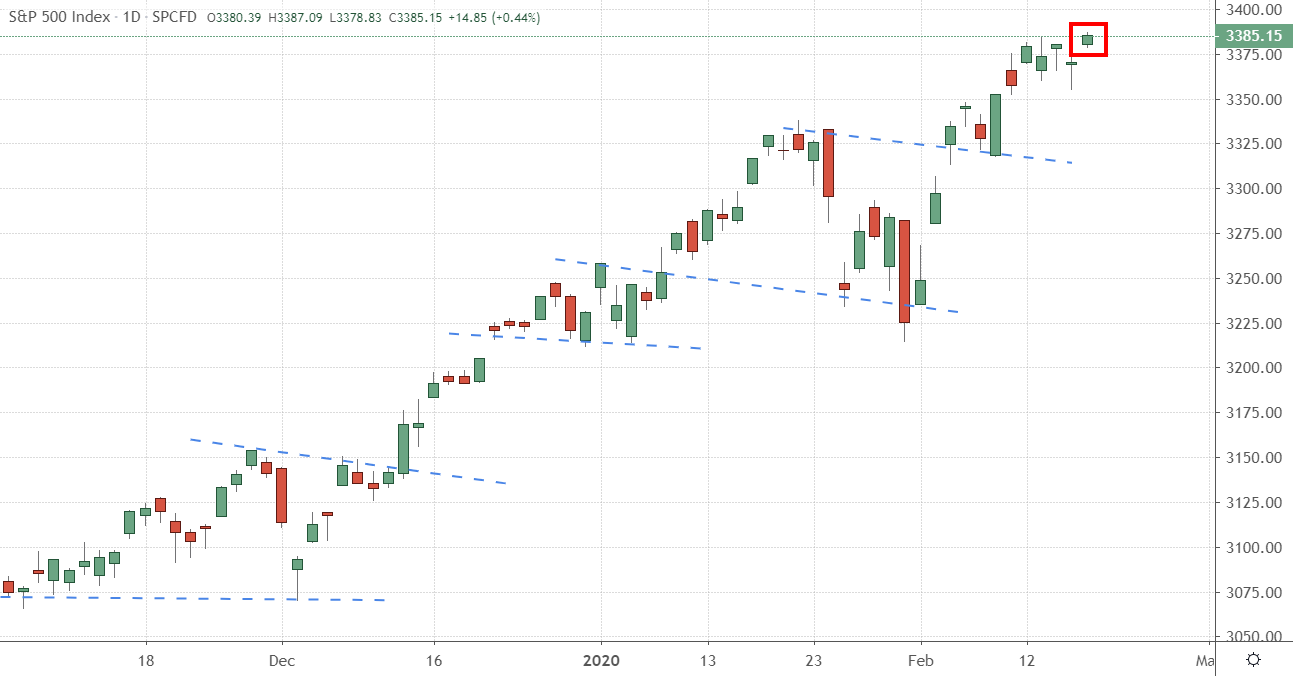Click the SPCFD exchange label
Viewport: 1293px width, 676px height.
(x=175, y=18)
